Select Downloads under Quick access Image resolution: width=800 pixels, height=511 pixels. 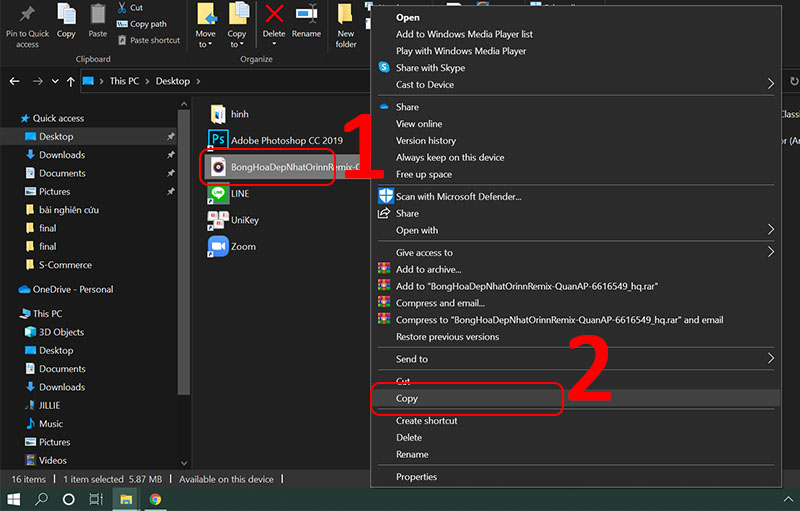(62, 155)
